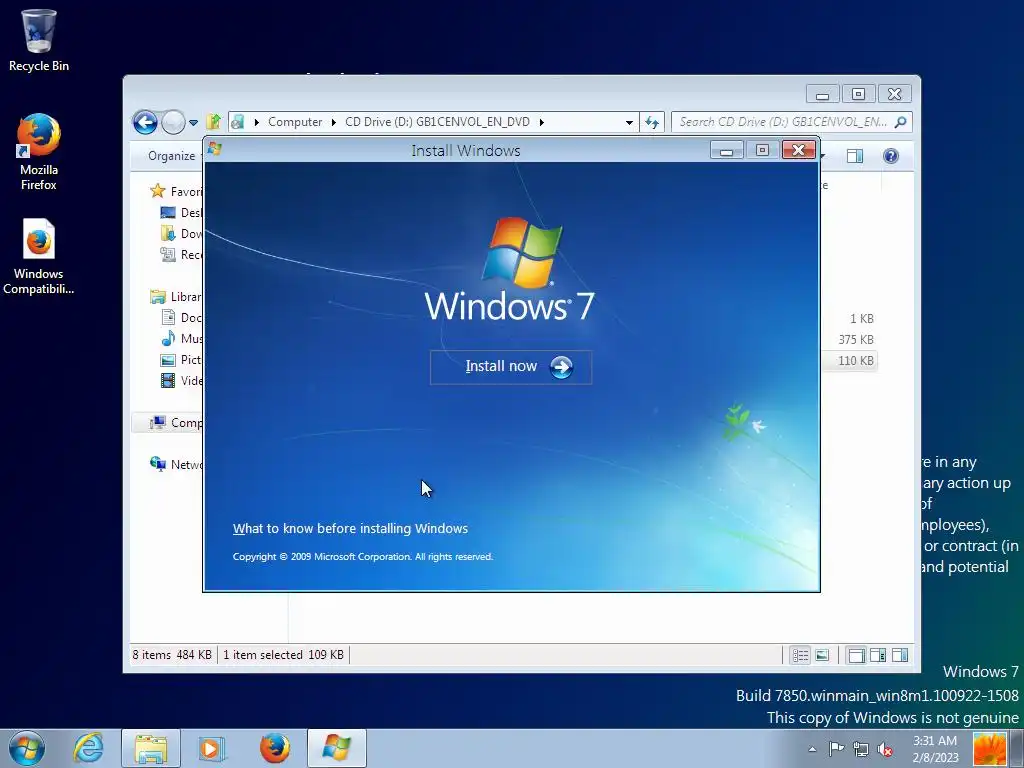This screenshot has height=768, width=1024.
Task: Select Network in navigation pane
Action: tap(176, 464)
